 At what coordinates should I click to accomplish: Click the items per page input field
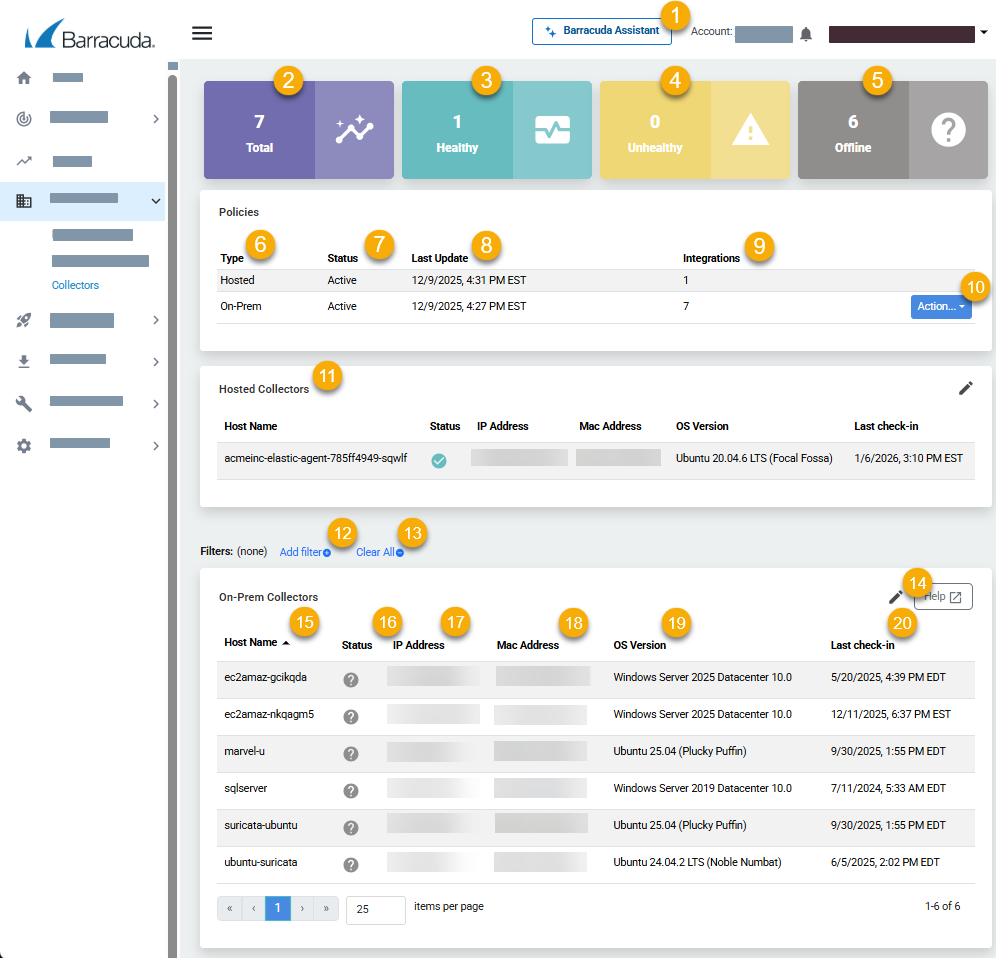tap(375, 909)
